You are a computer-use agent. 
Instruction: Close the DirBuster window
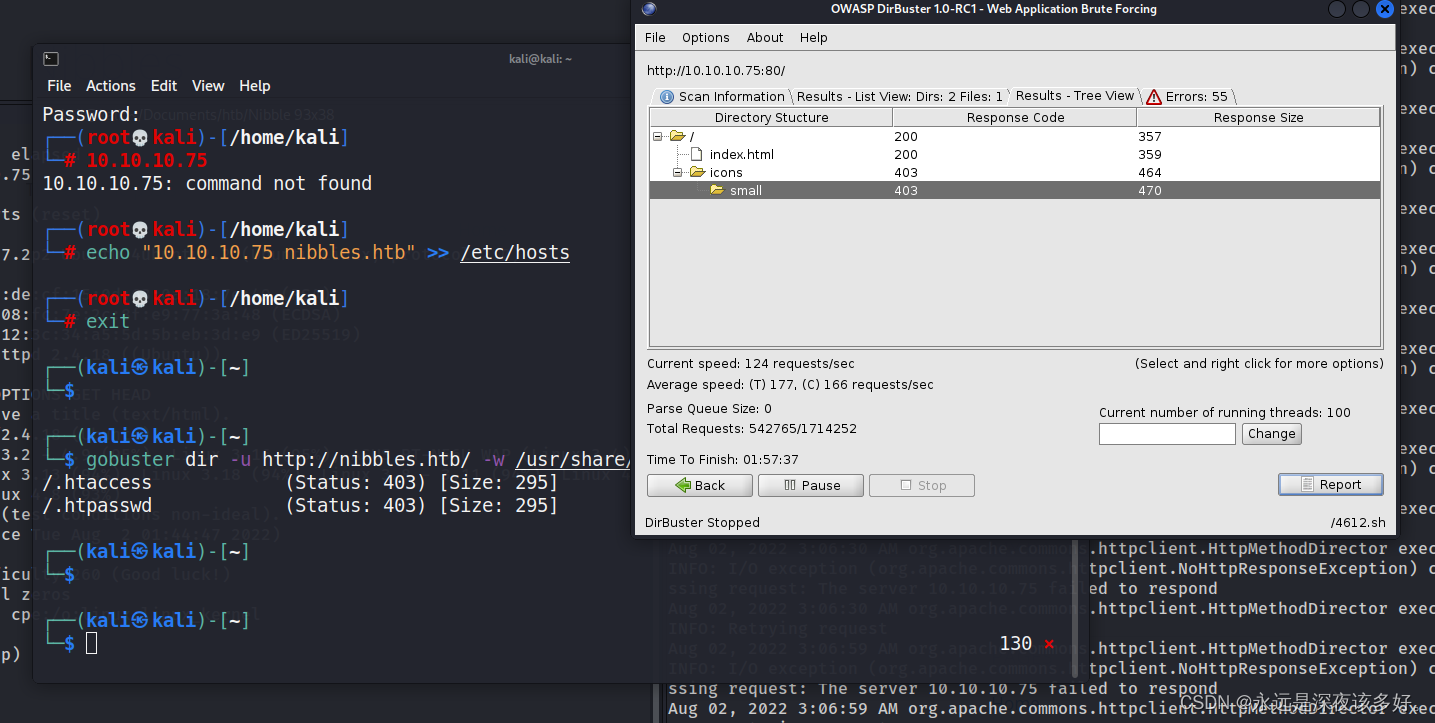tap(1384, 9)
